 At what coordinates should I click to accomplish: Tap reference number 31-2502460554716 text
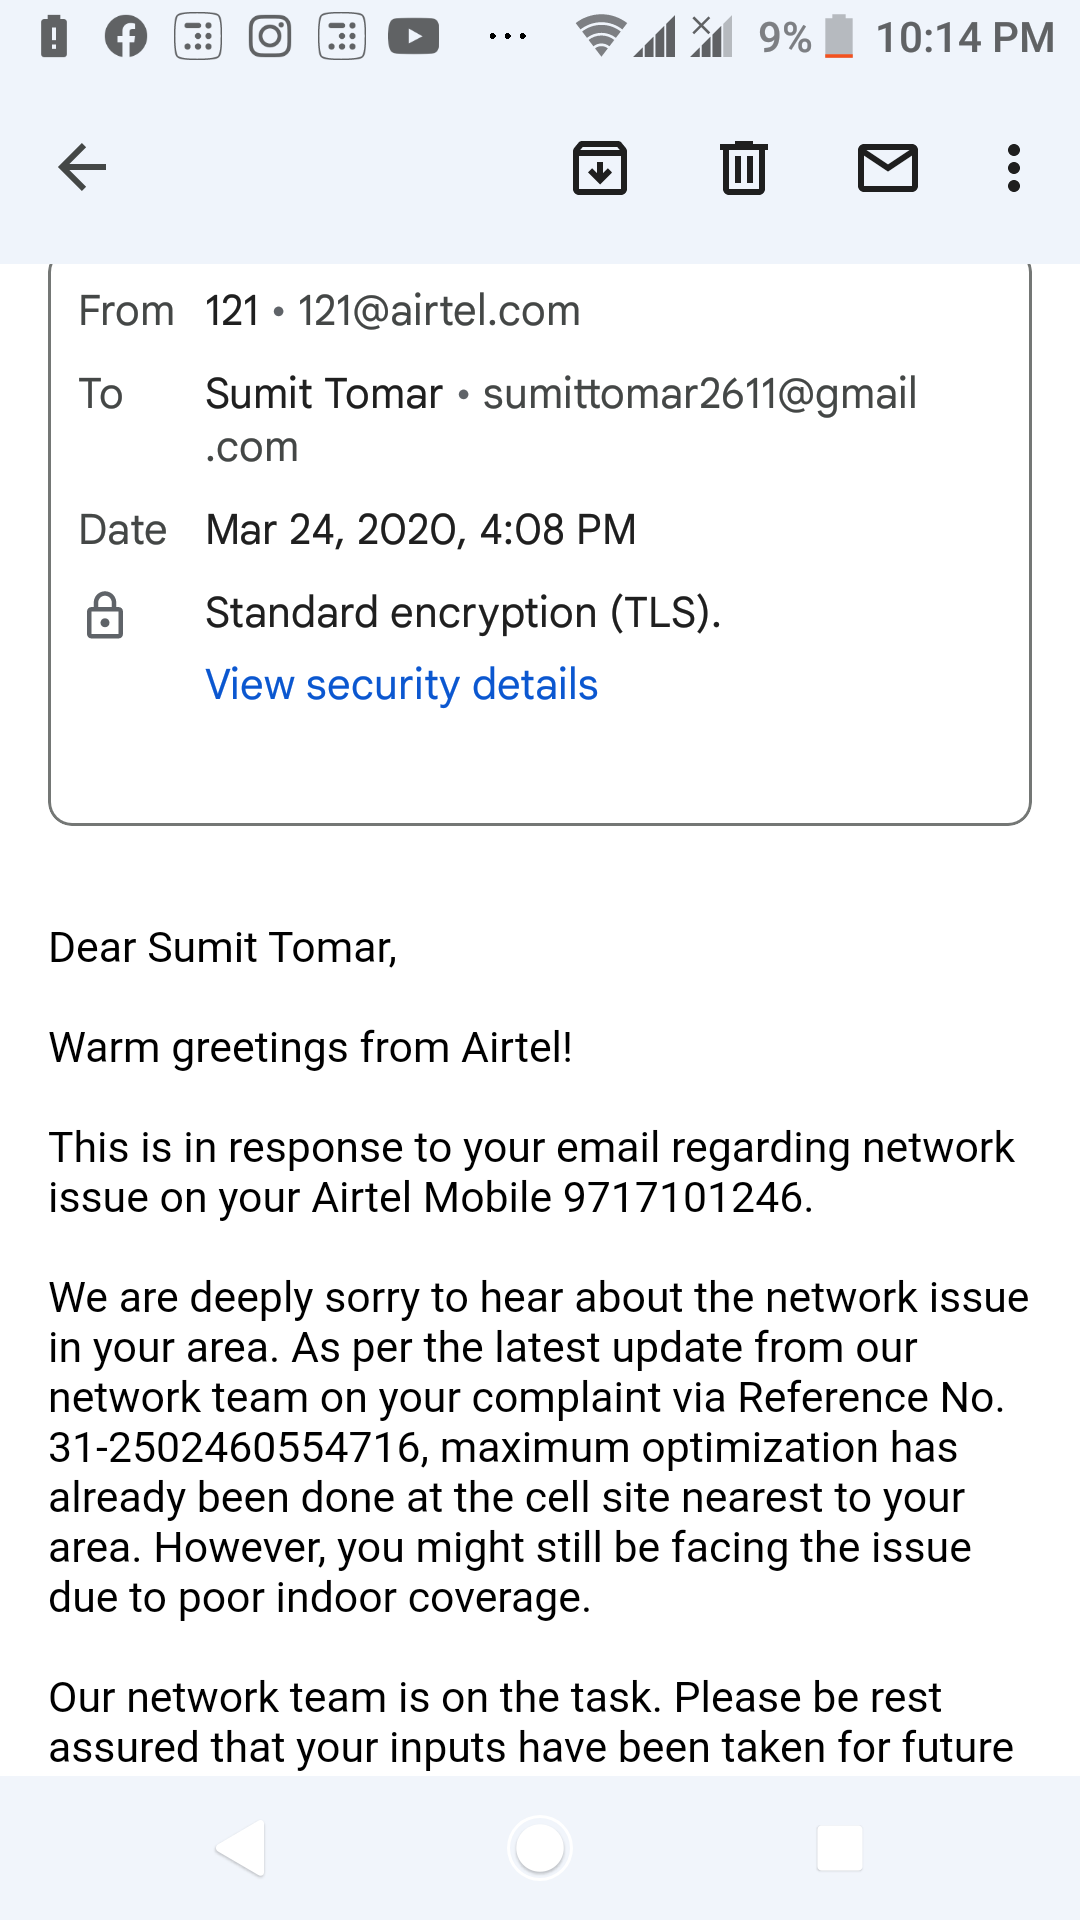tap(235, 1448)
